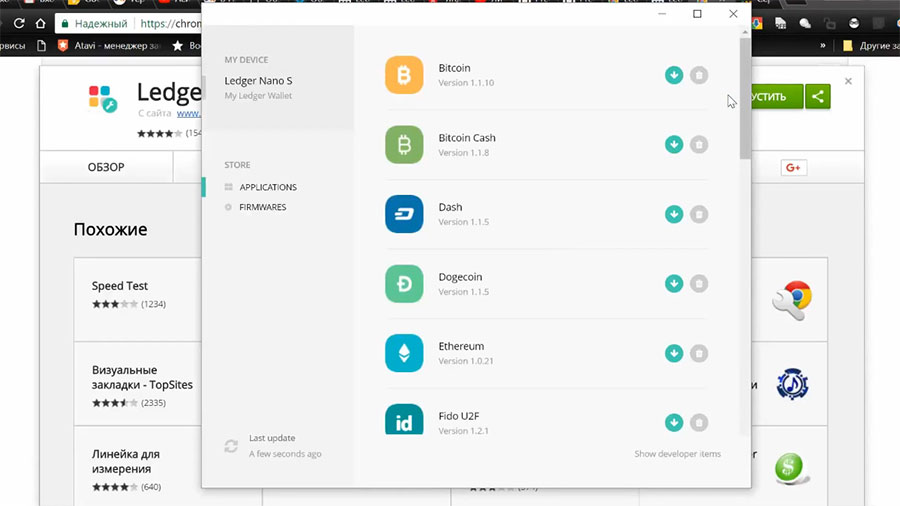Click the Dogecoin logo icon
The image size is (900, 506).
(404, 283)
